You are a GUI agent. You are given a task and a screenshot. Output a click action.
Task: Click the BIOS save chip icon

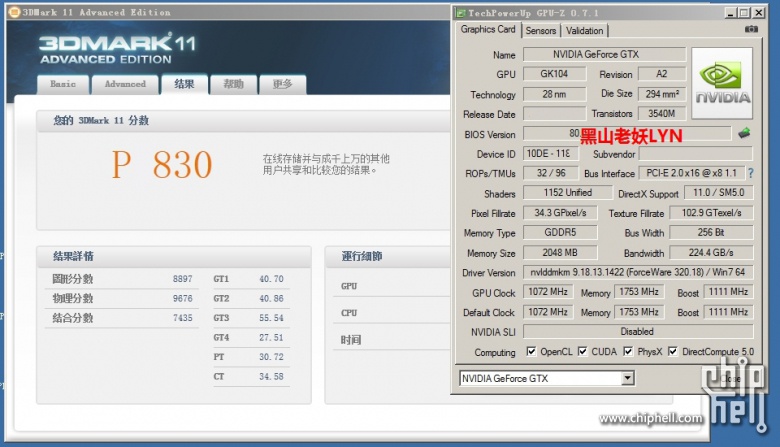(745, 133)
